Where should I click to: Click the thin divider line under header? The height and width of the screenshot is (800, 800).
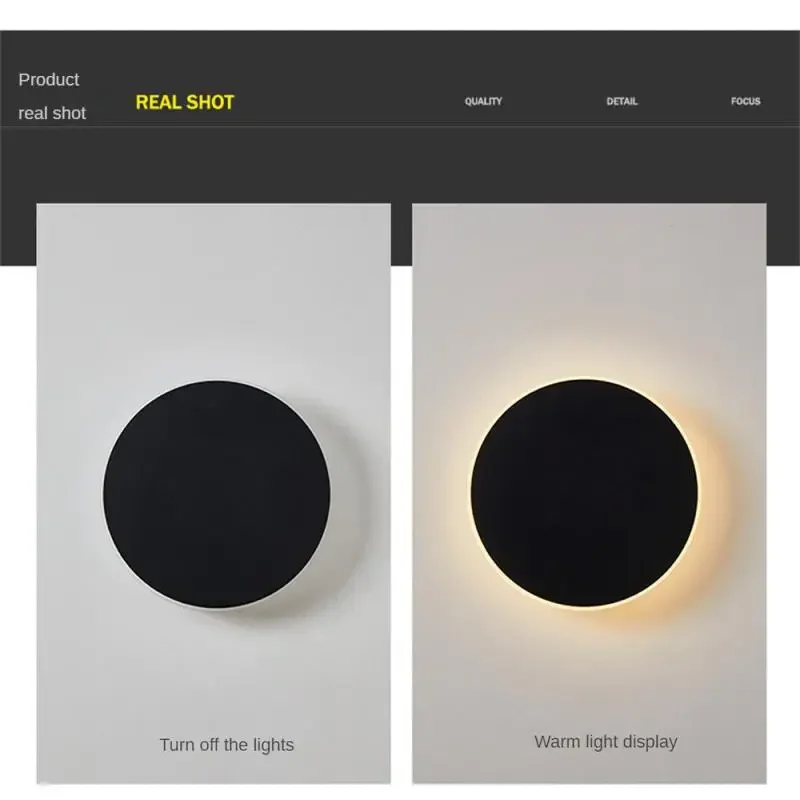coord(400,126)
